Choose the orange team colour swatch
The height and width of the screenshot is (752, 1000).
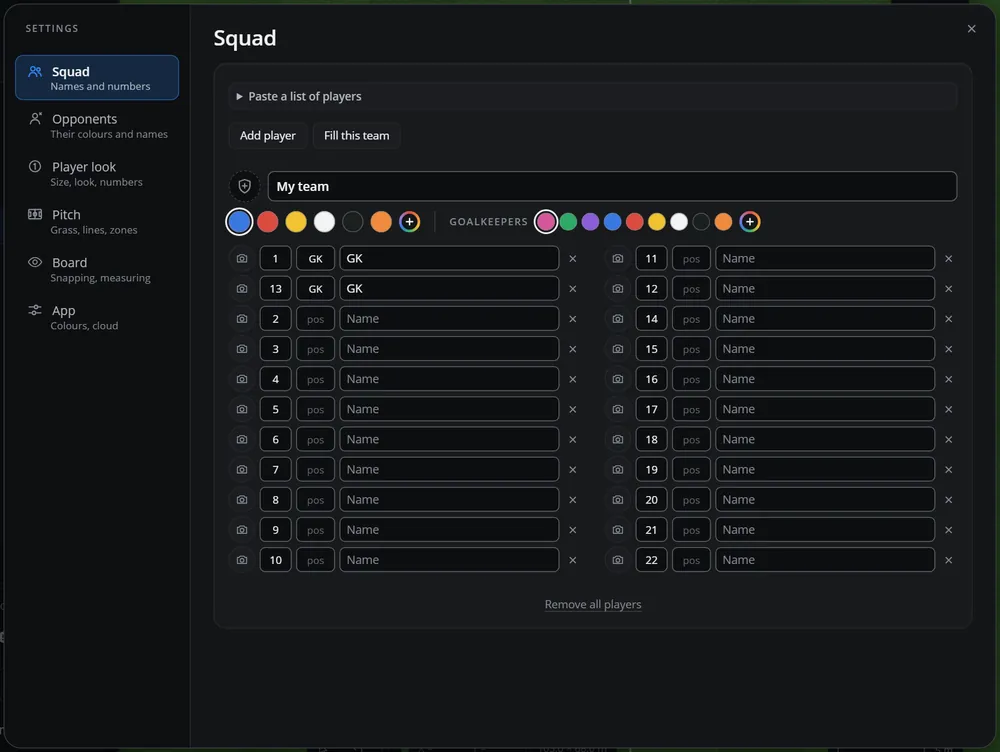[381, 222]
